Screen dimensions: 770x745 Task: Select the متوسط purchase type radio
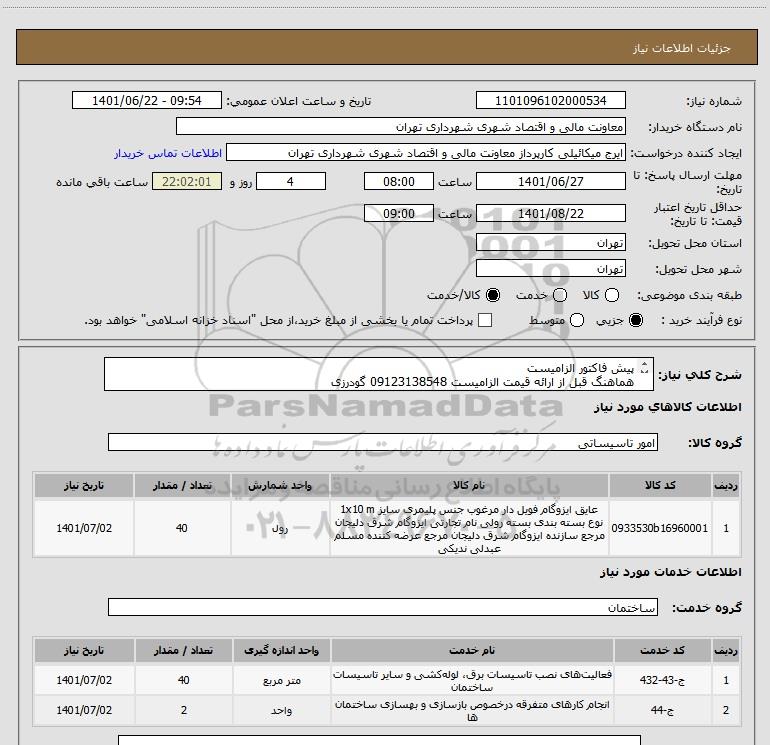click(577, 320)
